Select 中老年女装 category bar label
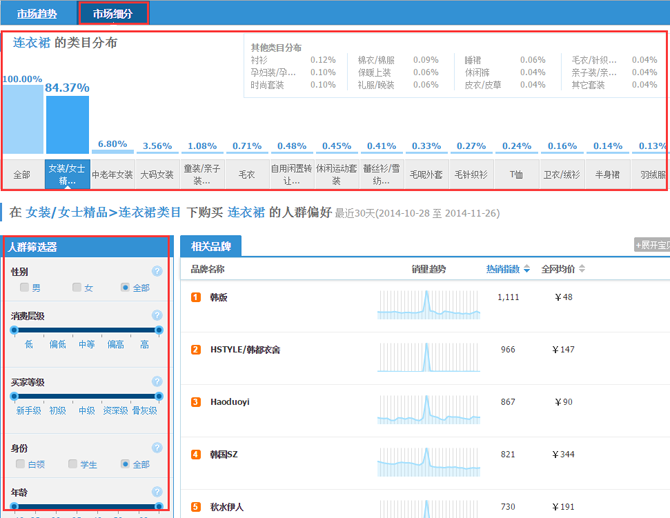 pos(112,174)
